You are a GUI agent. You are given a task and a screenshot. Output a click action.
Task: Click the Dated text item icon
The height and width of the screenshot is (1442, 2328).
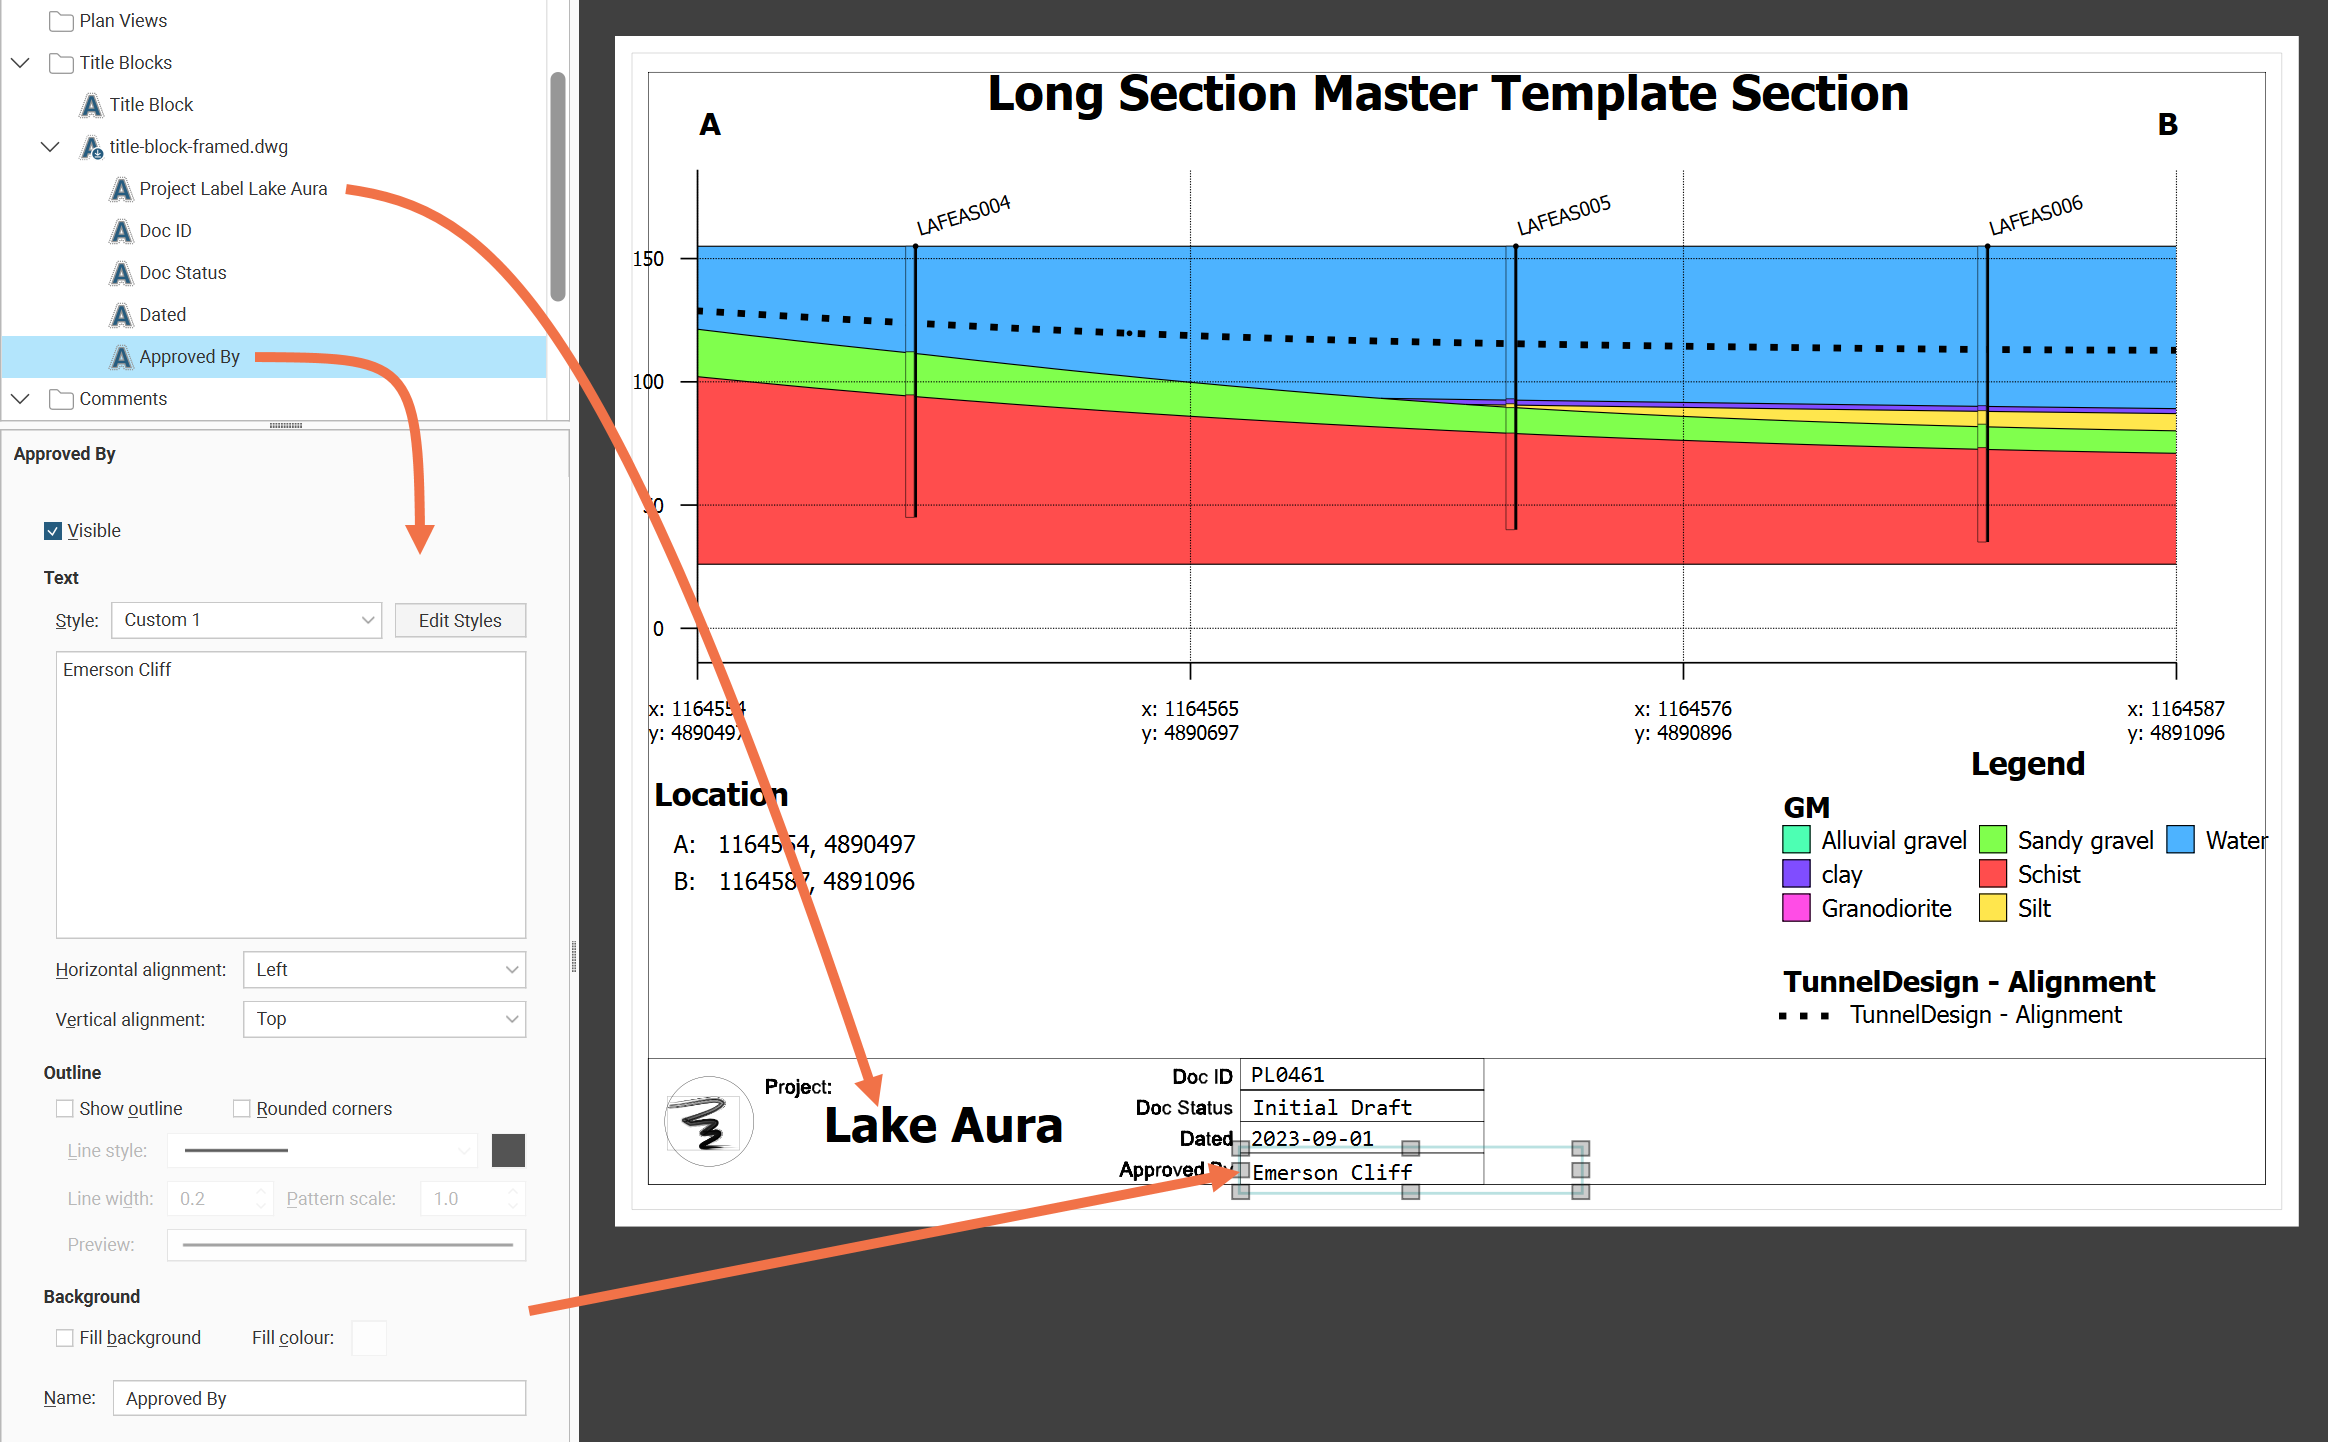click(121, 315)
